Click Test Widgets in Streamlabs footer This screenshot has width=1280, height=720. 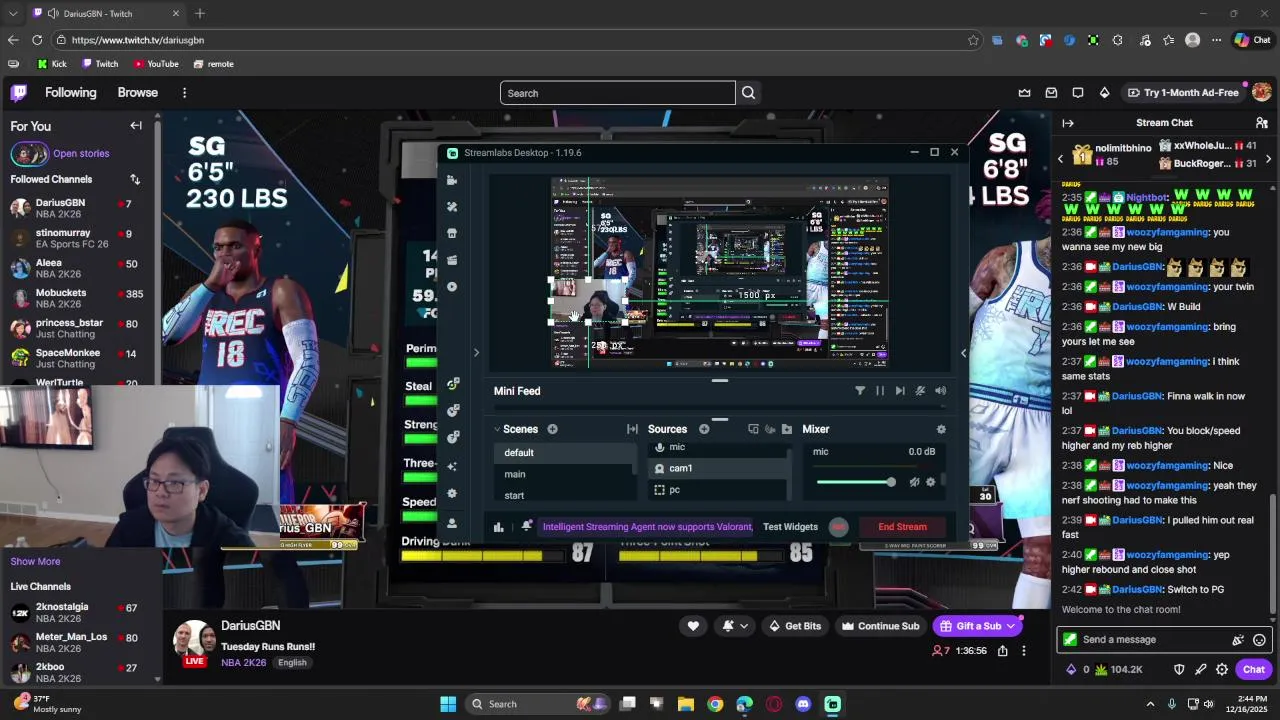tap(790, 527)
